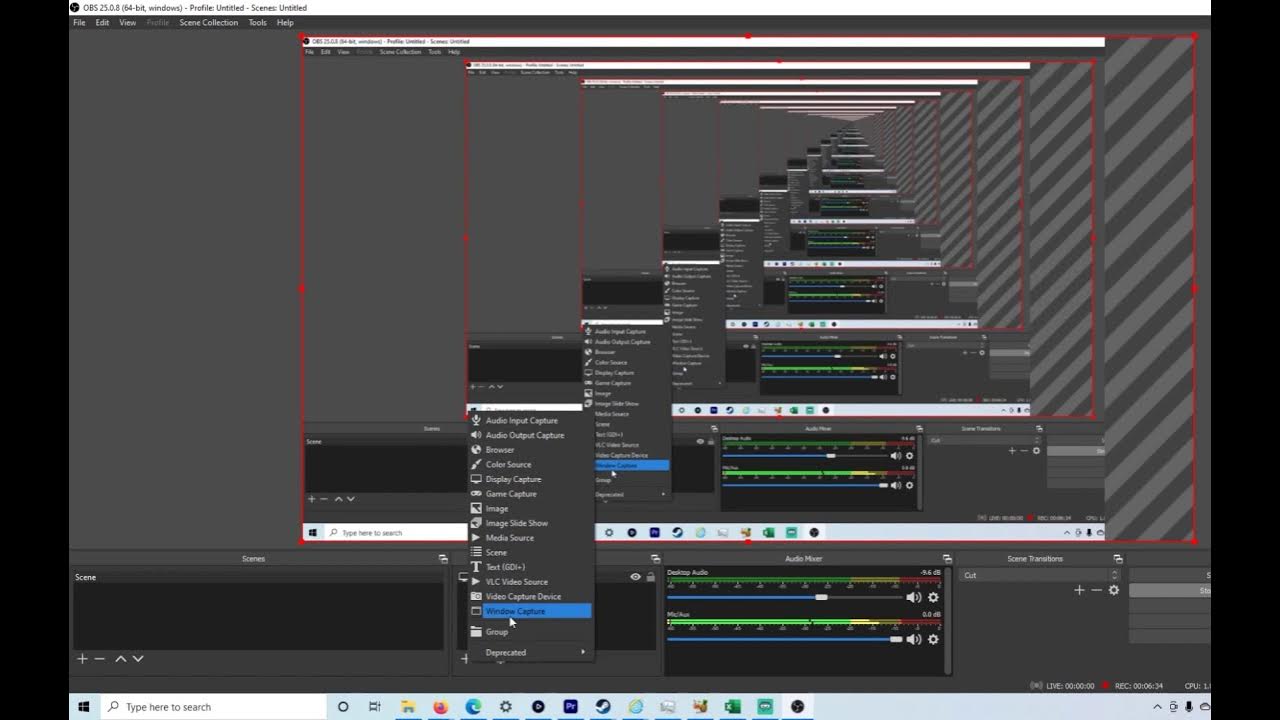Open the Scene Collection menu
The image size is (1280, 720).
tap(208, 22)
